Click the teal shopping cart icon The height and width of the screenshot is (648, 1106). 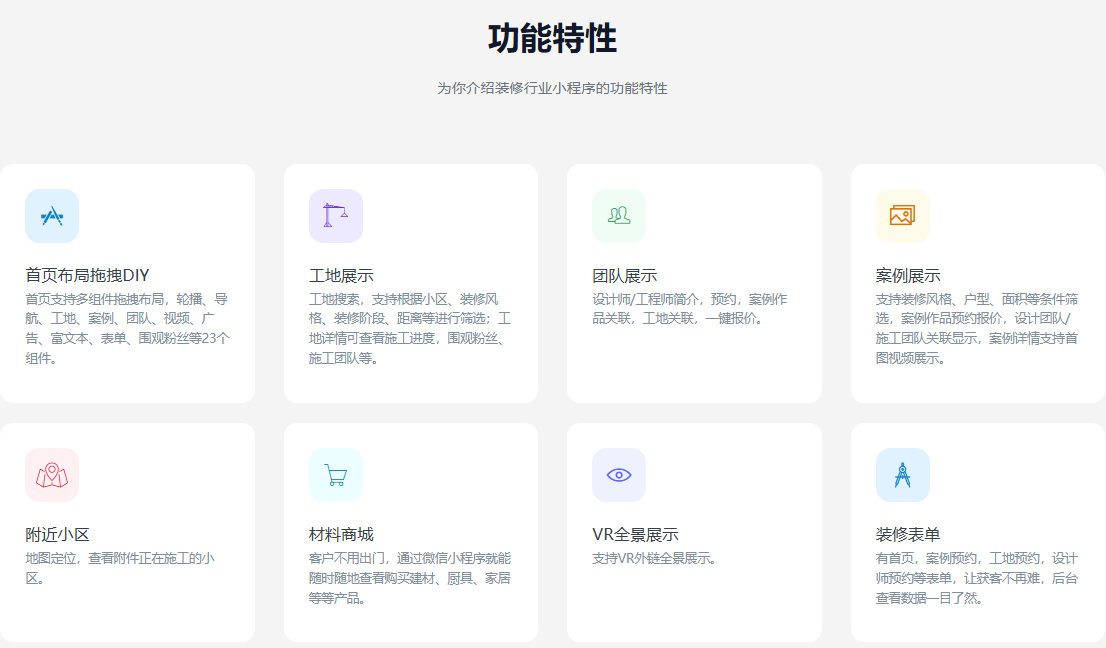335,475
